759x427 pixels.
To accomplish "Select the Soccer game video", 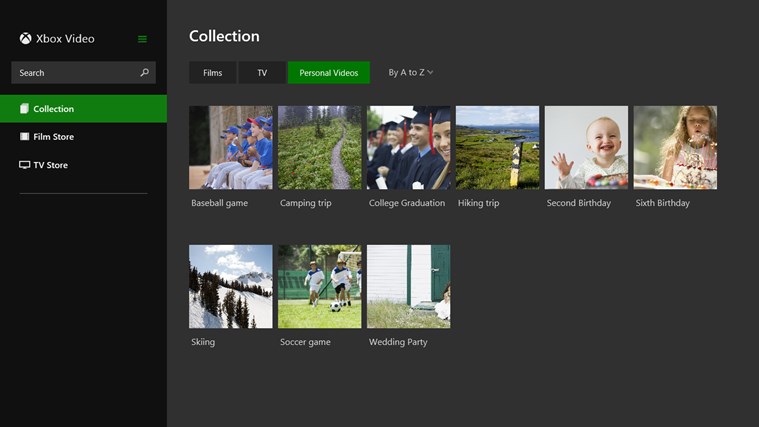I will [x=319, y=286].
